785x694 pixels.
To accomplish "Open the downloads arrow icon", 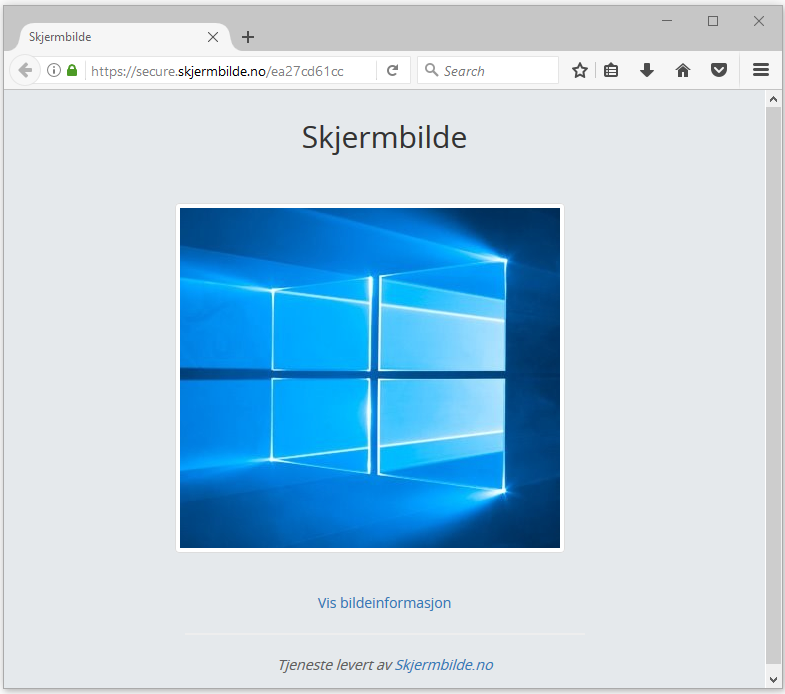I will pos(647,71).
